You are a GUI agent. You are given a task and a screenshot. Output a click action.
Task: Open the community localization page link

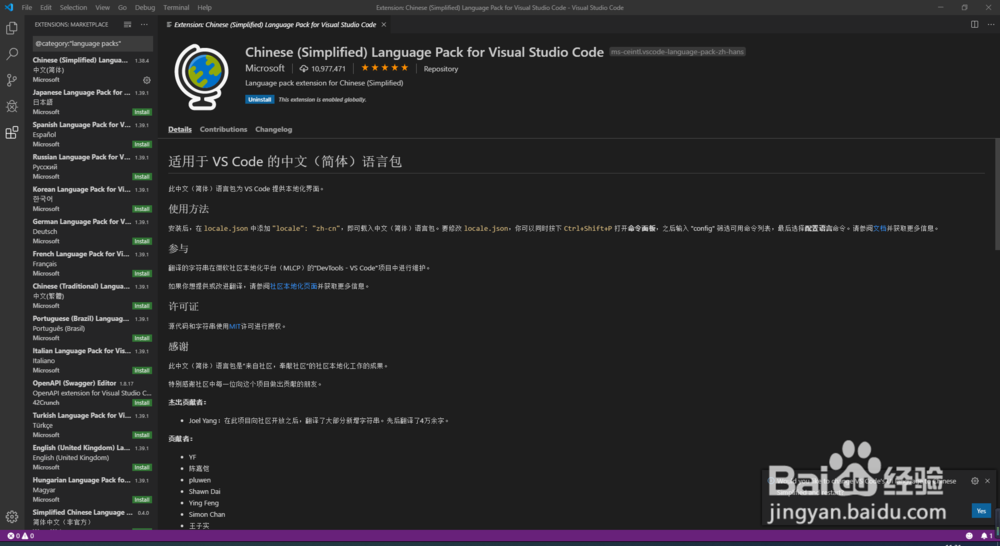(x=293, y=286)
